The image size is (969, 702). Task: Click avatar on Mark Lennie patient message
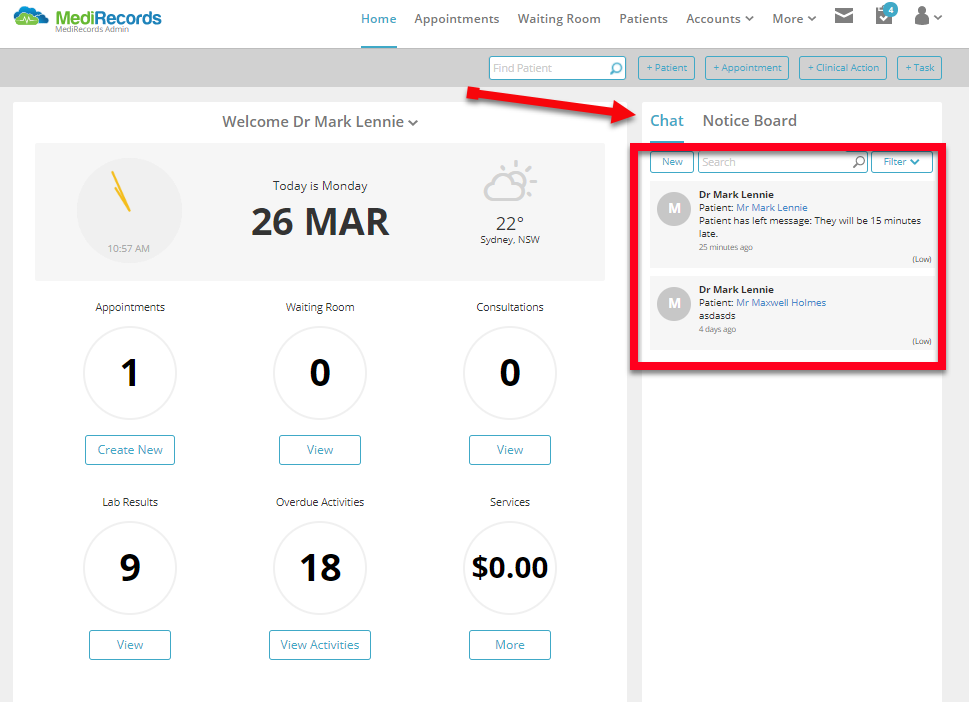674,209
